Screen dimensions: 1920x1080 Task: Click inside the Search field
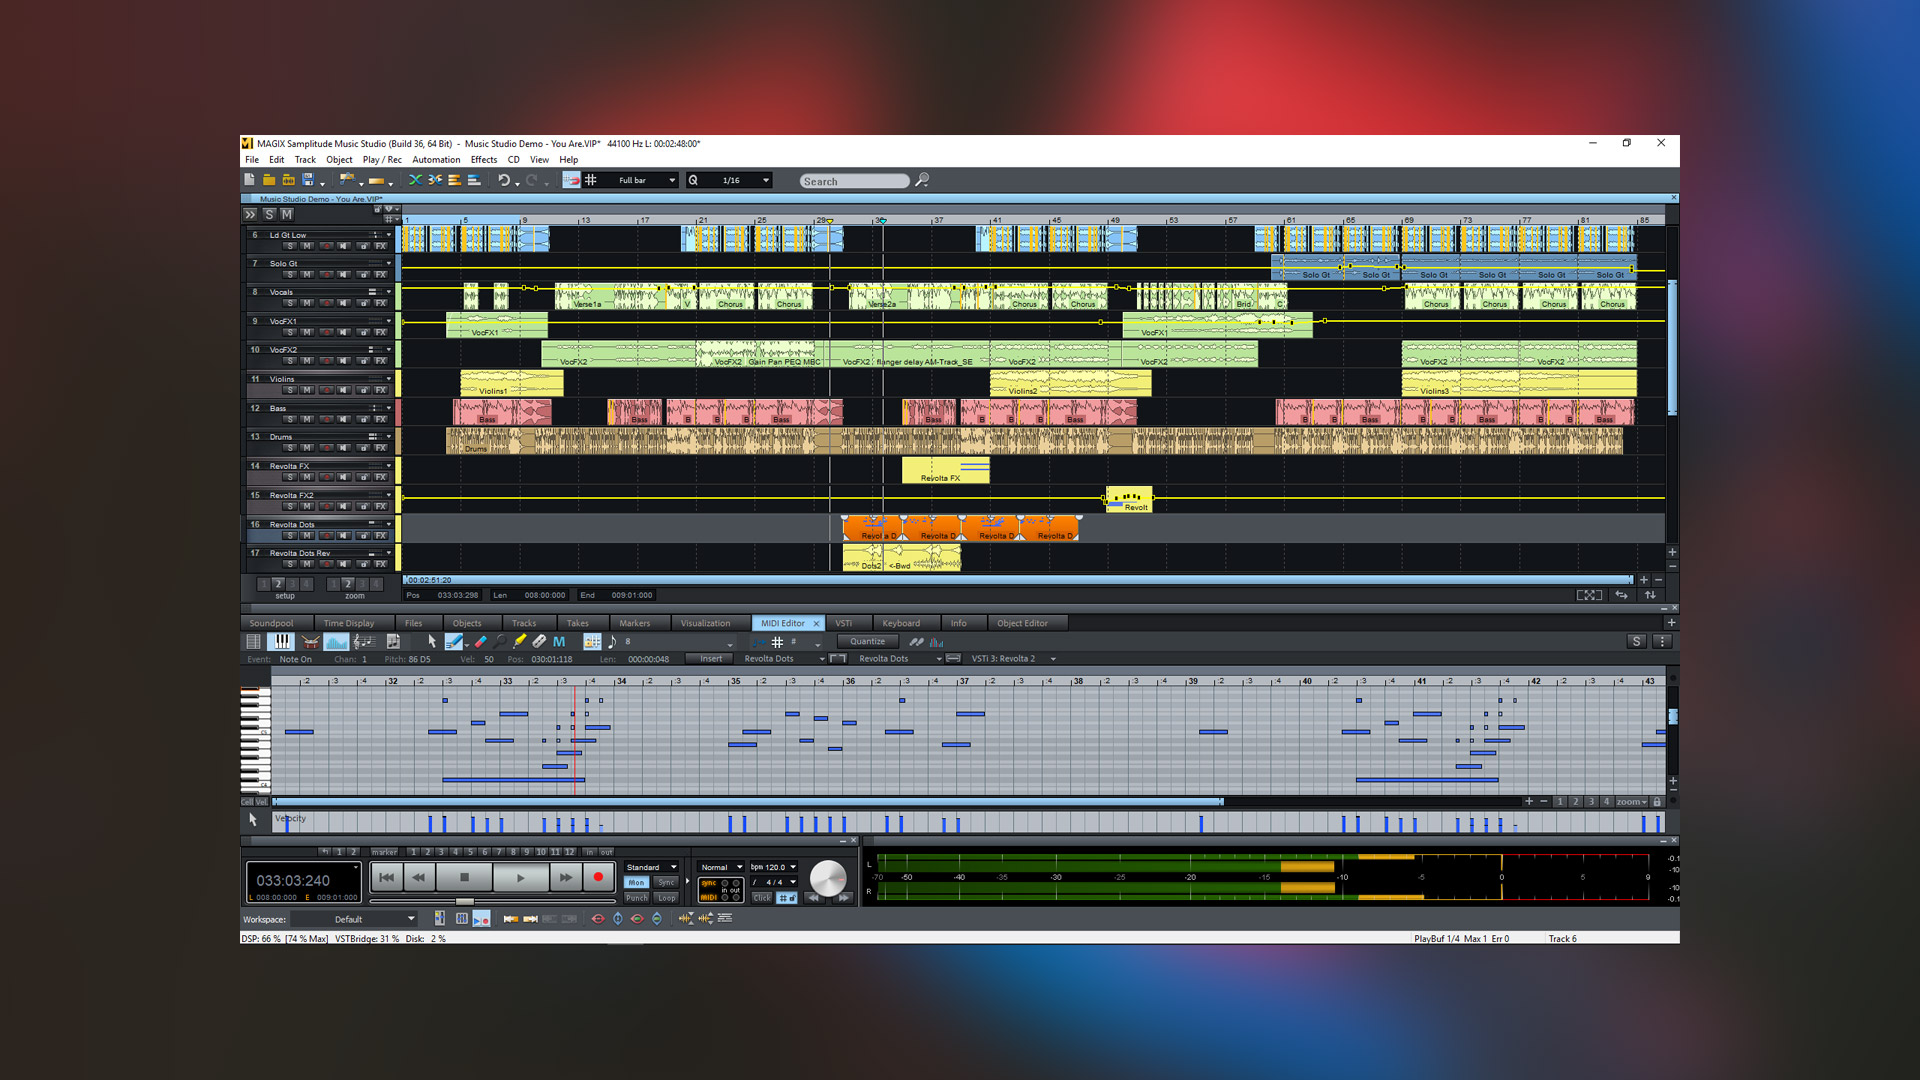point(855,181)
